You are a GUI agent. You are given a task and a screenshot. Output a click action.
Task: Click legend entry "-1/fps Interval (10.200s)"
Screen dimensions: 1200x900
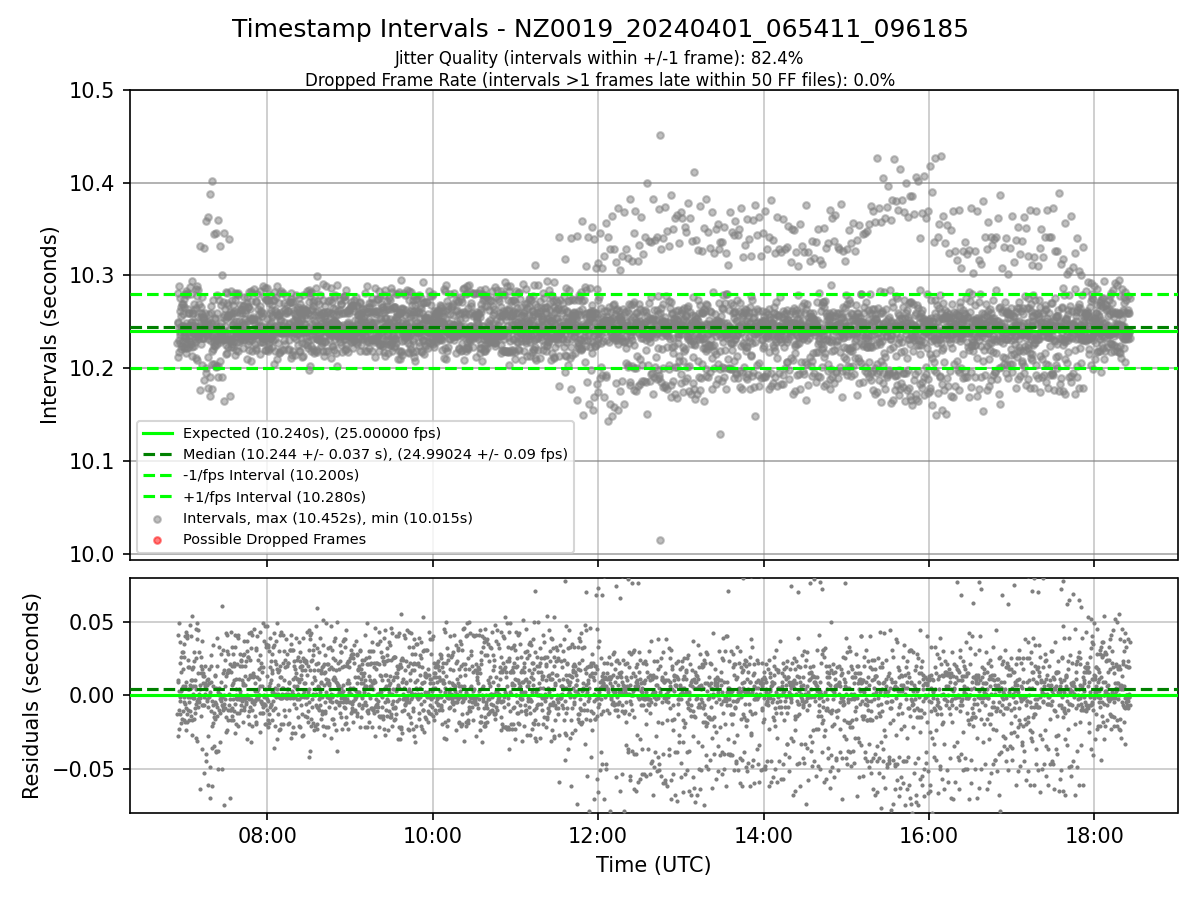[x=271, y=475]
